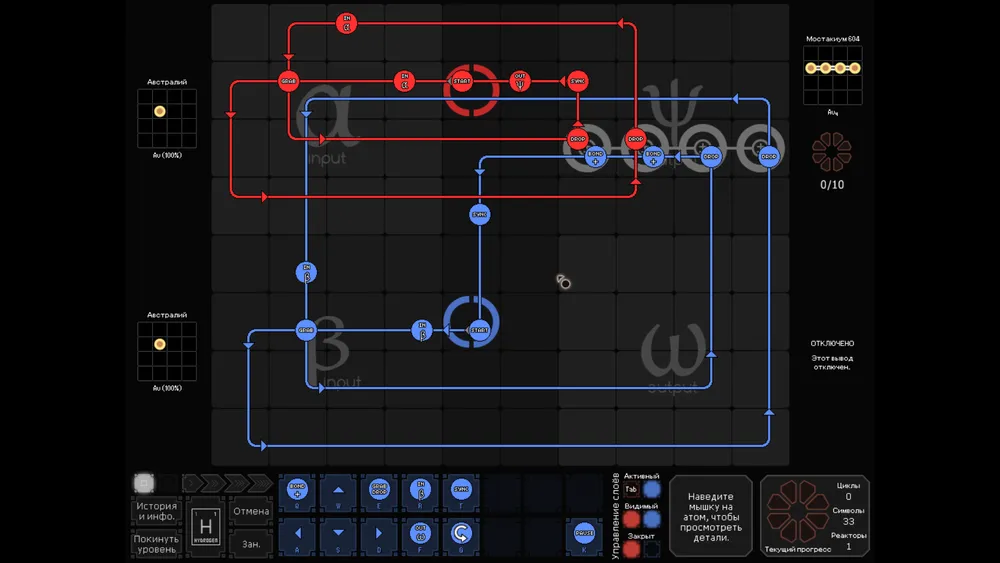Click the Текущий прогресс gauge

click(x=797, y=511)
